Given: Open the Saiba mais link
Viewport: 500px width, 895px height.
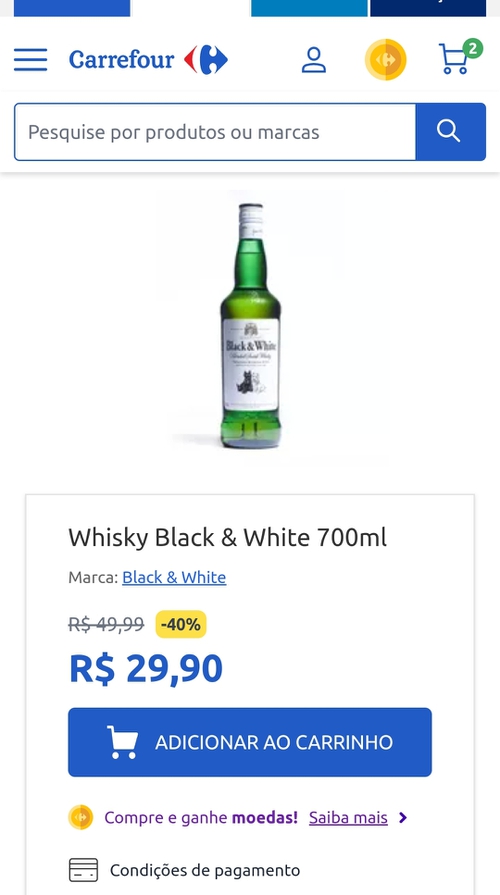Looking at the screenshot, I should (348, 817).
